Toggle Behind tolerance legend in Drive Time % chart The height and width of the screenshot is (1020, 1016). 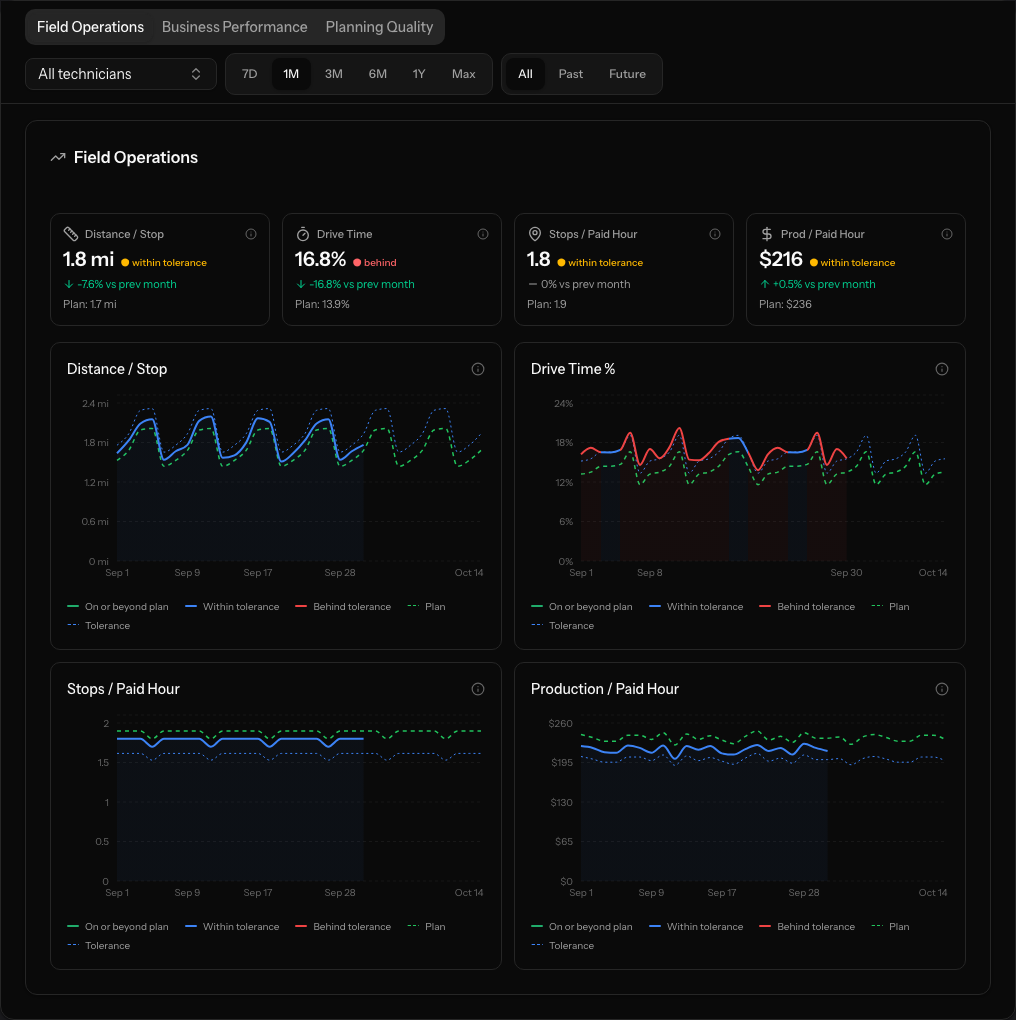coord(807,606)
